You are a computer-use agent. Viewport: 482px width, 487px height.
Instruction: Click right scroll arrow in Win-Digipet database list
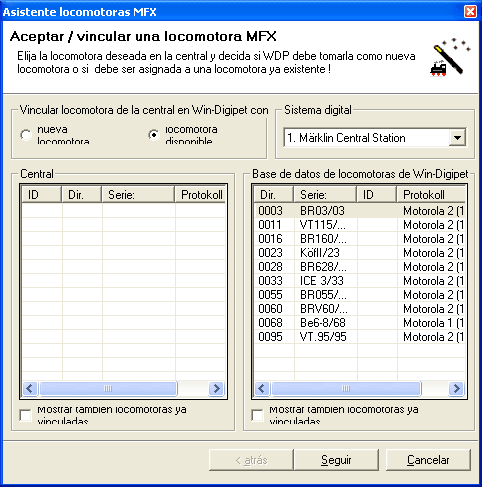[457, 388]
